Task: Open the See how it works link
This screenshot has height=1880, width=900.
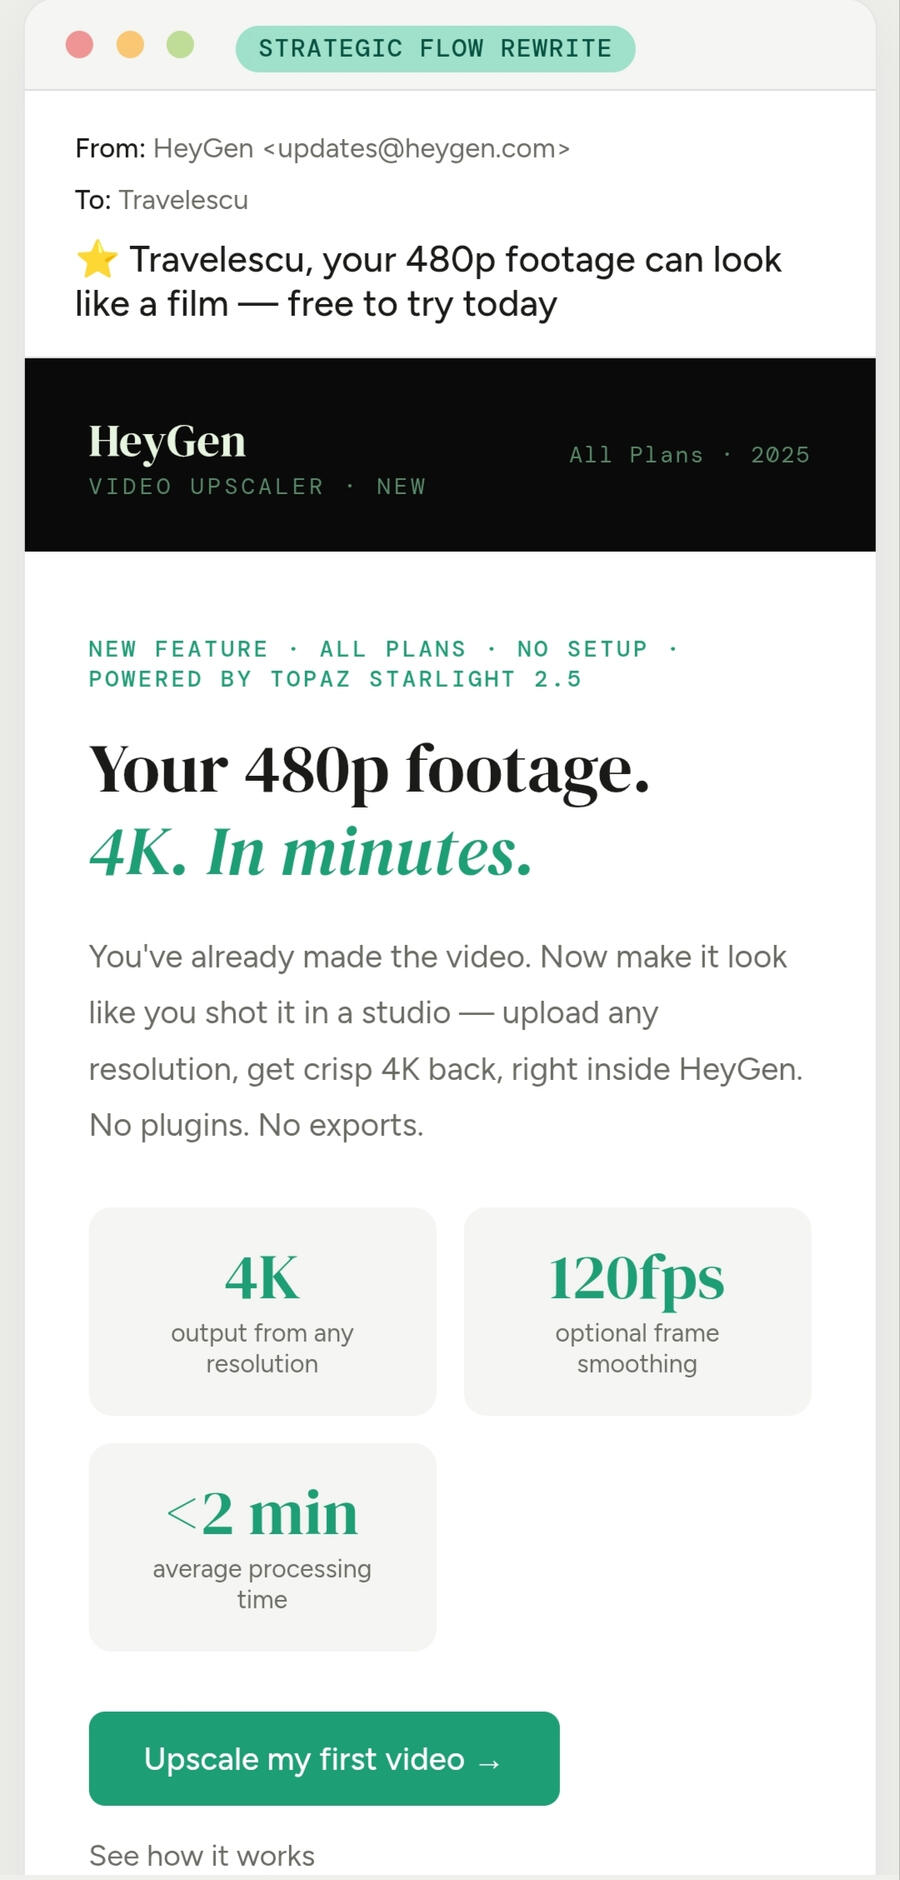Action: (x=202, y=1856)
